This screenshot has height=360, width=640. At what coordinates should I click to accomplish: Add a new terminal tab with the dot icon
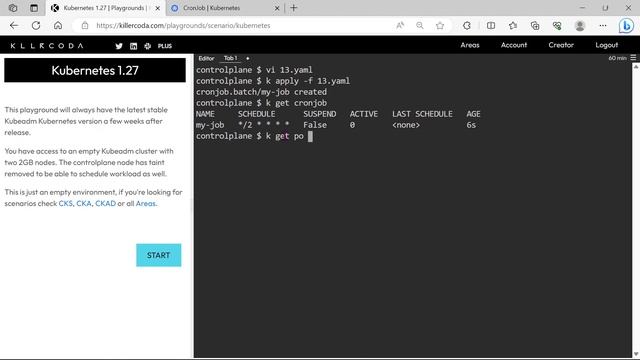tap(247, 58)
